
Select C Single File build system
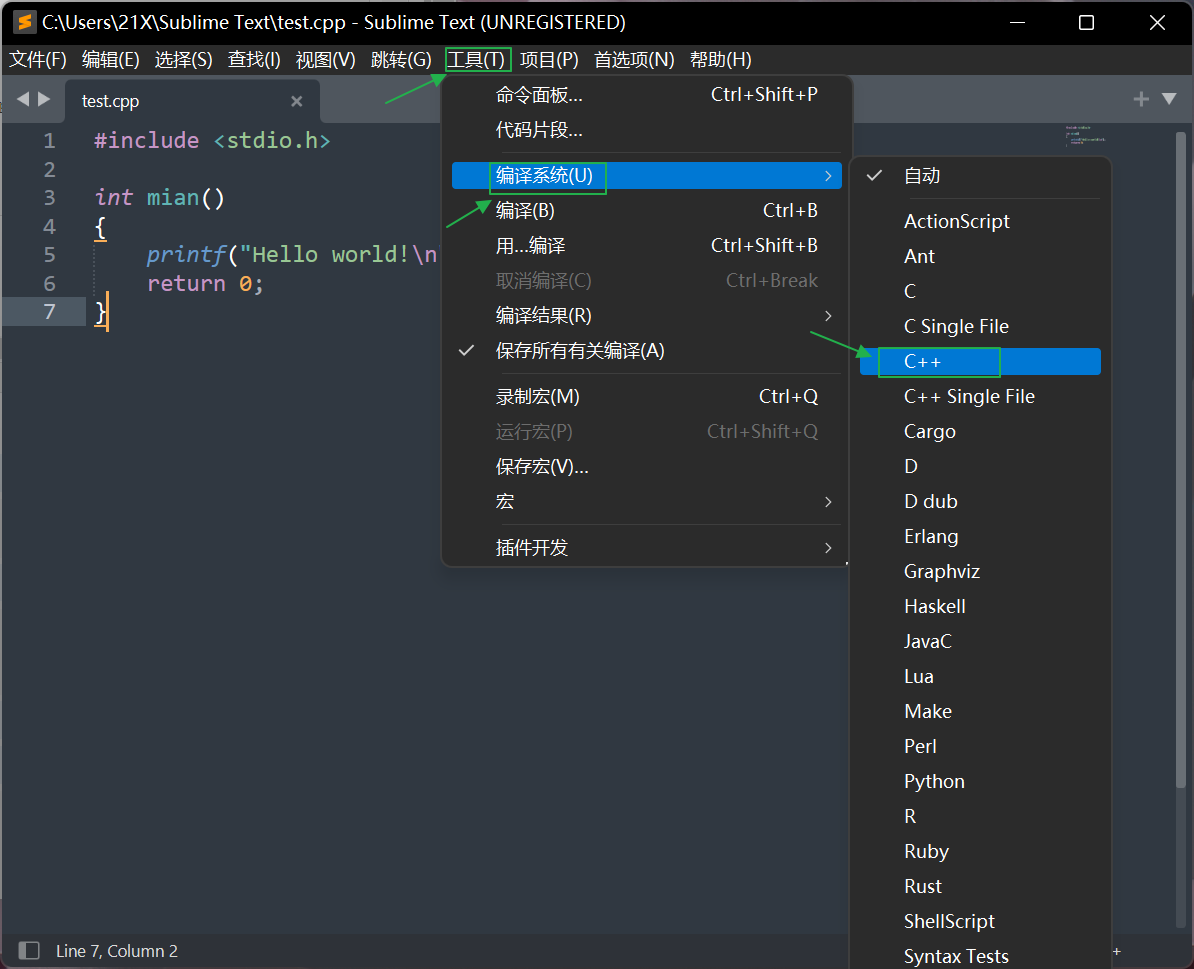click(980, 327)
